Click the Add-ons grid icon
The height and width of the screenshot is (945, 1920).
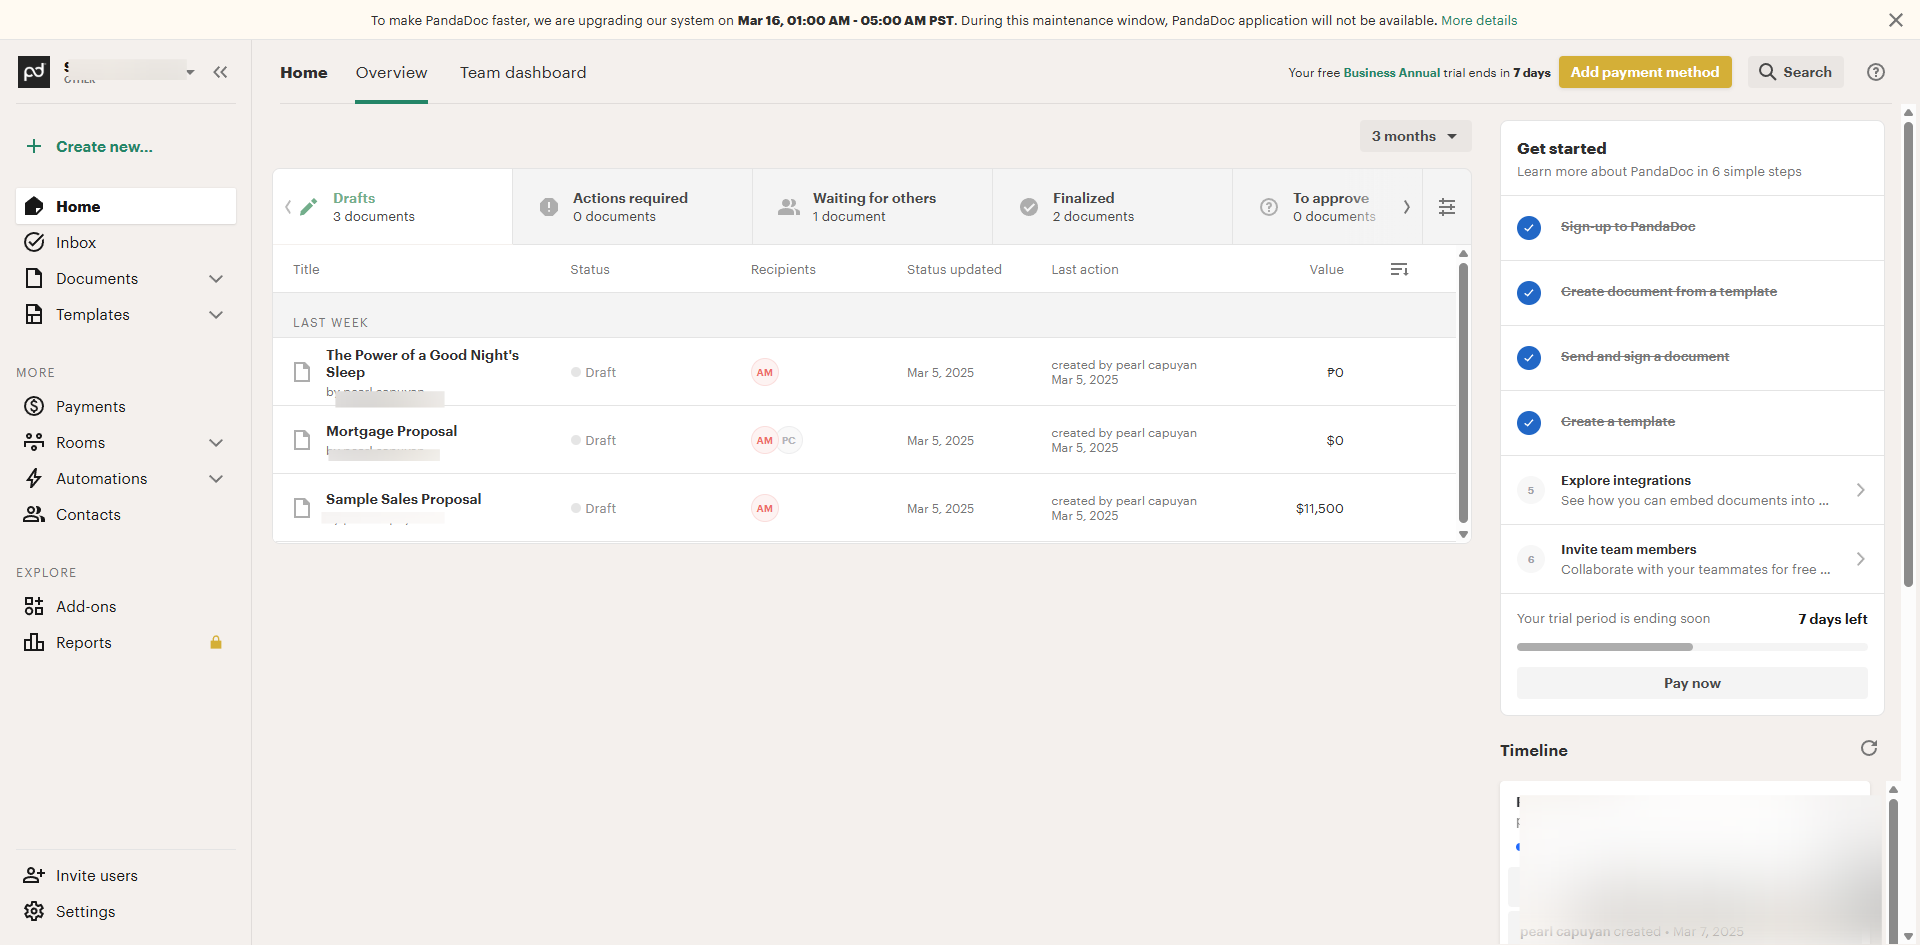(34, 606)
